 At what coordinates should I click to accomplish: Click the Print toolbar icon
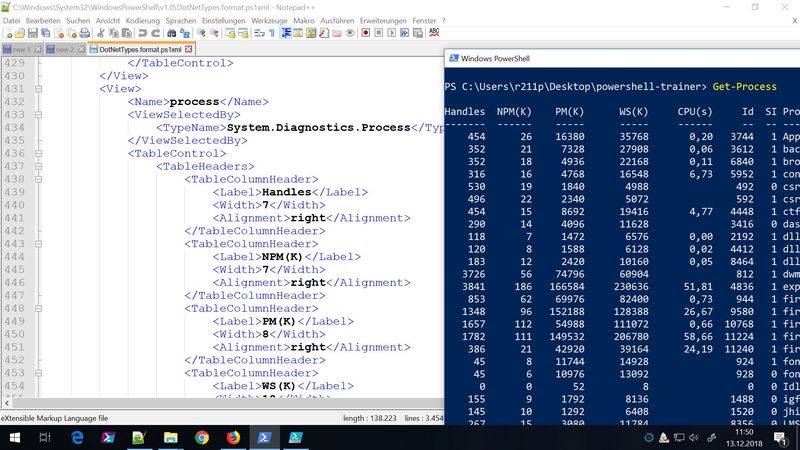(85, 33)
